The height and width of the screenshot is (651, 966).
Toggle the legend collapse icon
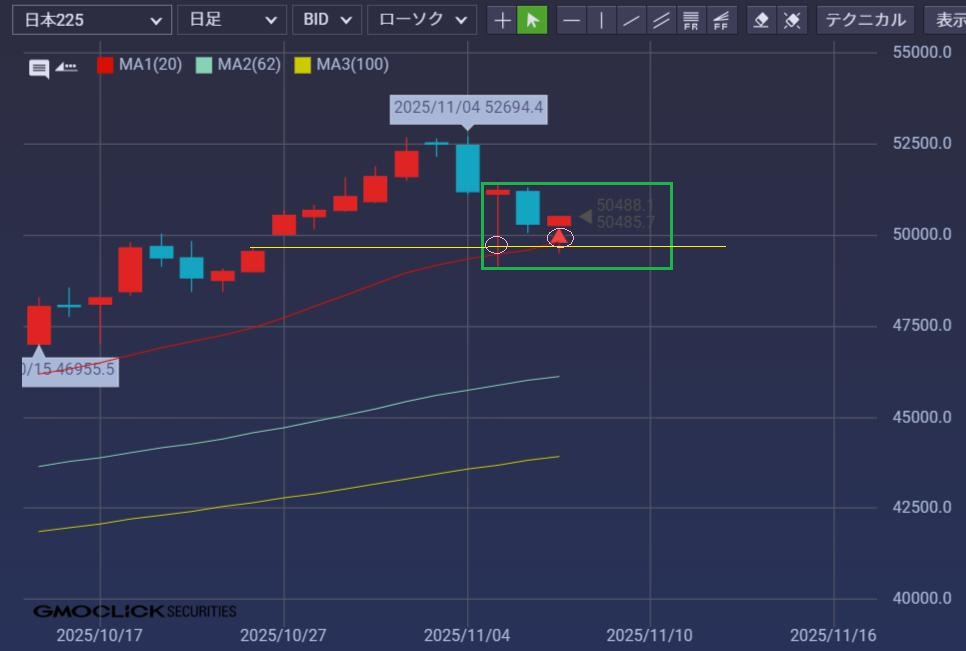(x=66, y=67)
